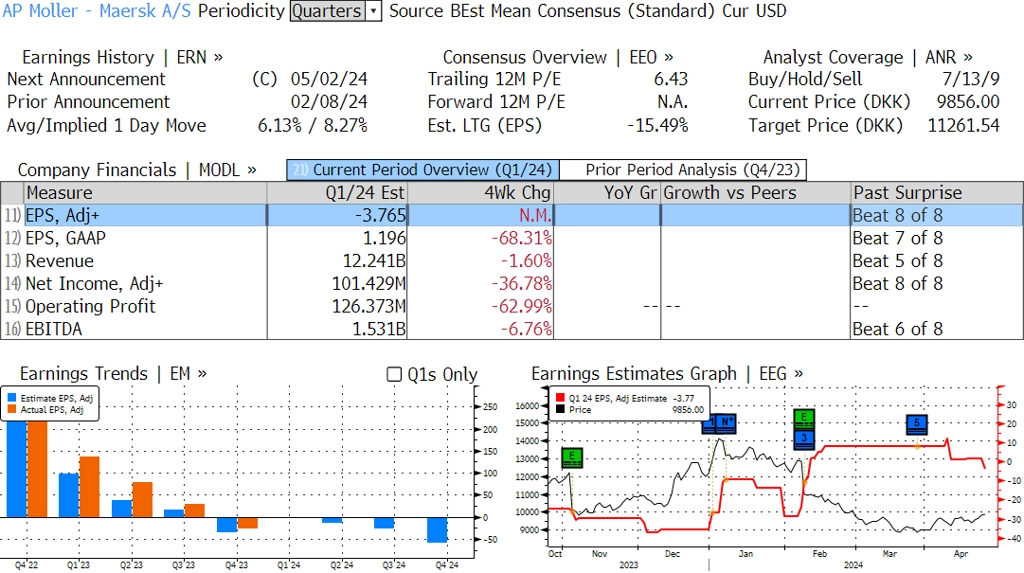This screenshot has width=1024, height=573.
Task: Select the EPS, Adj+ row
Action: (512, 215)
